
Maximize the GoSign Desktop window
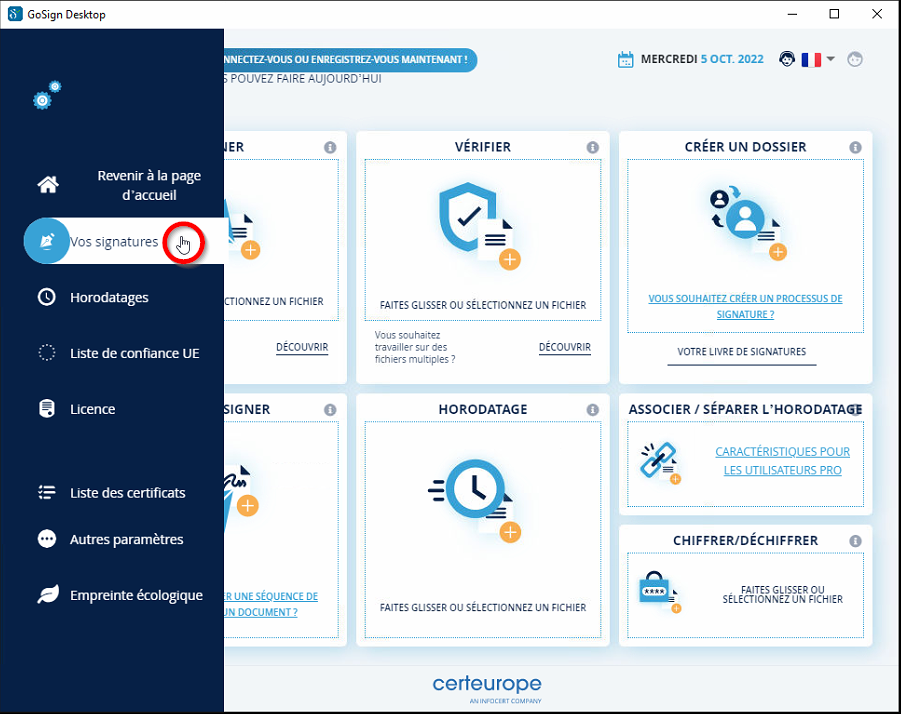tap(834, 14)
